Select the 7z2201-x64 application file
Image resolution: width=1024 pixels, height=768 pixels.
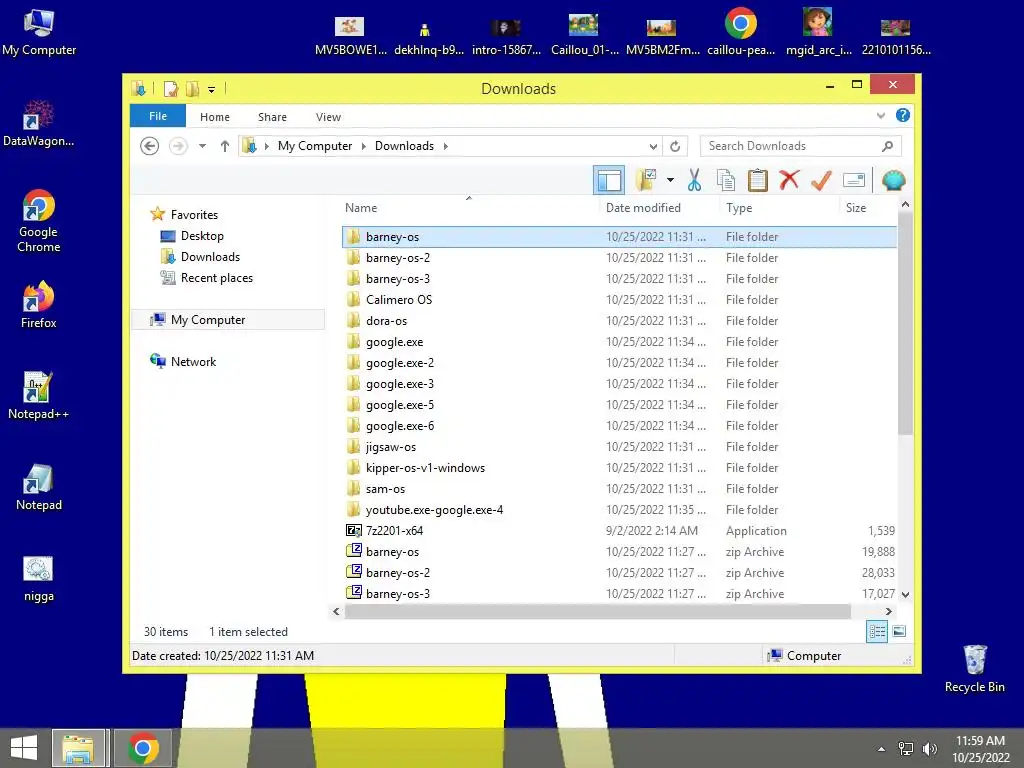[618, 530]
